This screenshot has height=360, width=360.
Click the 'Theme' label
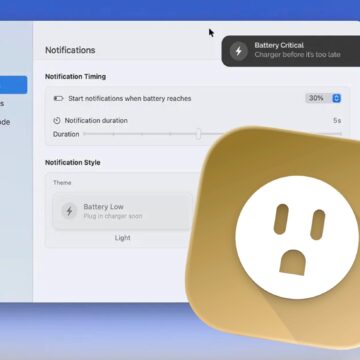(62, 183)
